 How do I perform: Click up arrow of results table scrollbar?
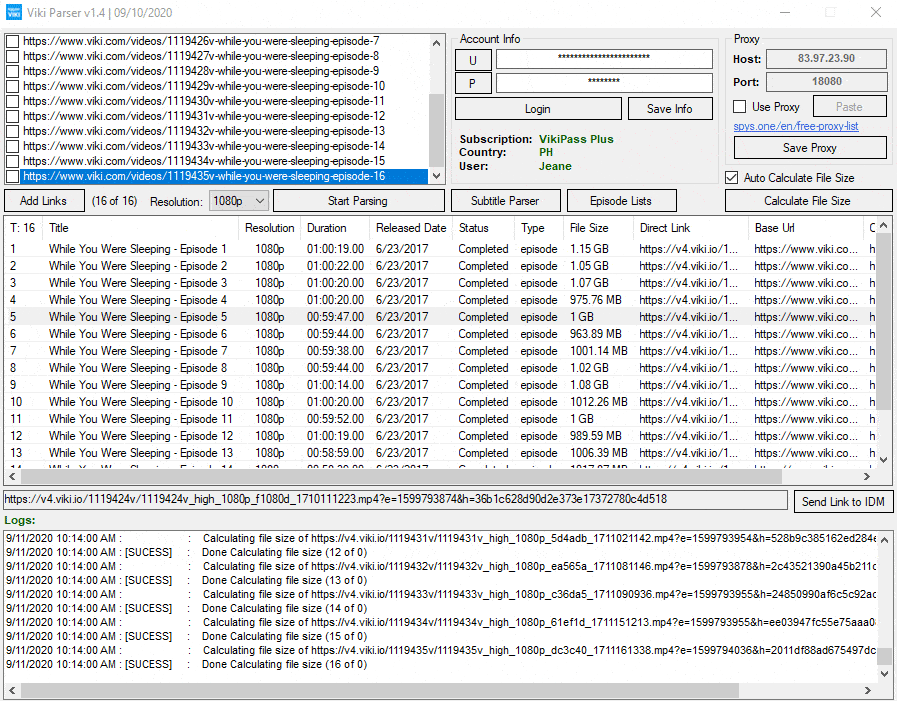pyautogui.click(x=883, y=224)
